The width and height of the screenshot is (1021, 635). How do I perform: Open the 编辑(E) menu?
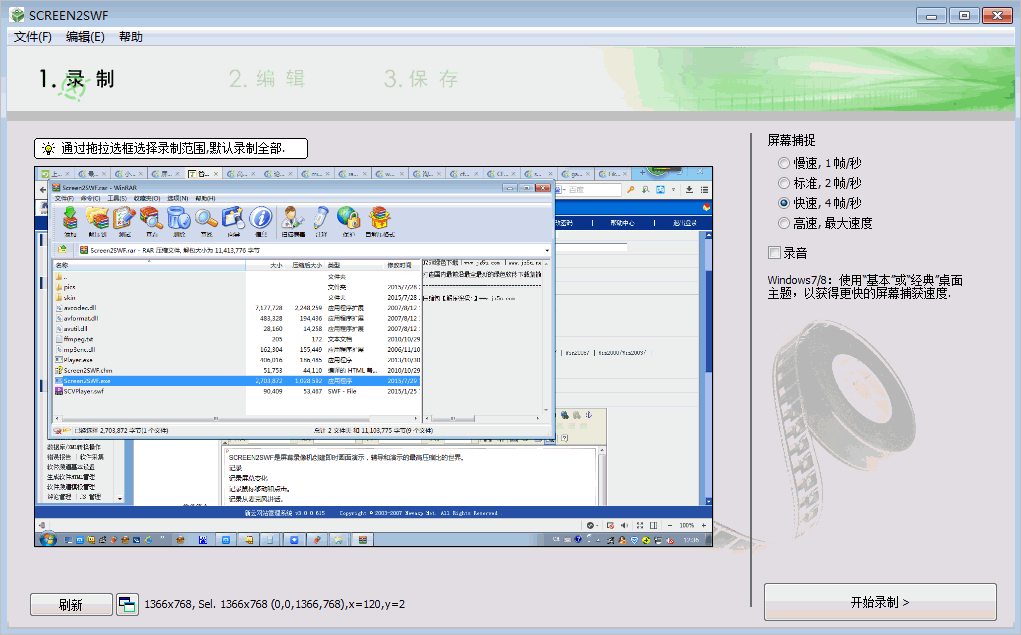pyautogui.click(x=85, y=37)
